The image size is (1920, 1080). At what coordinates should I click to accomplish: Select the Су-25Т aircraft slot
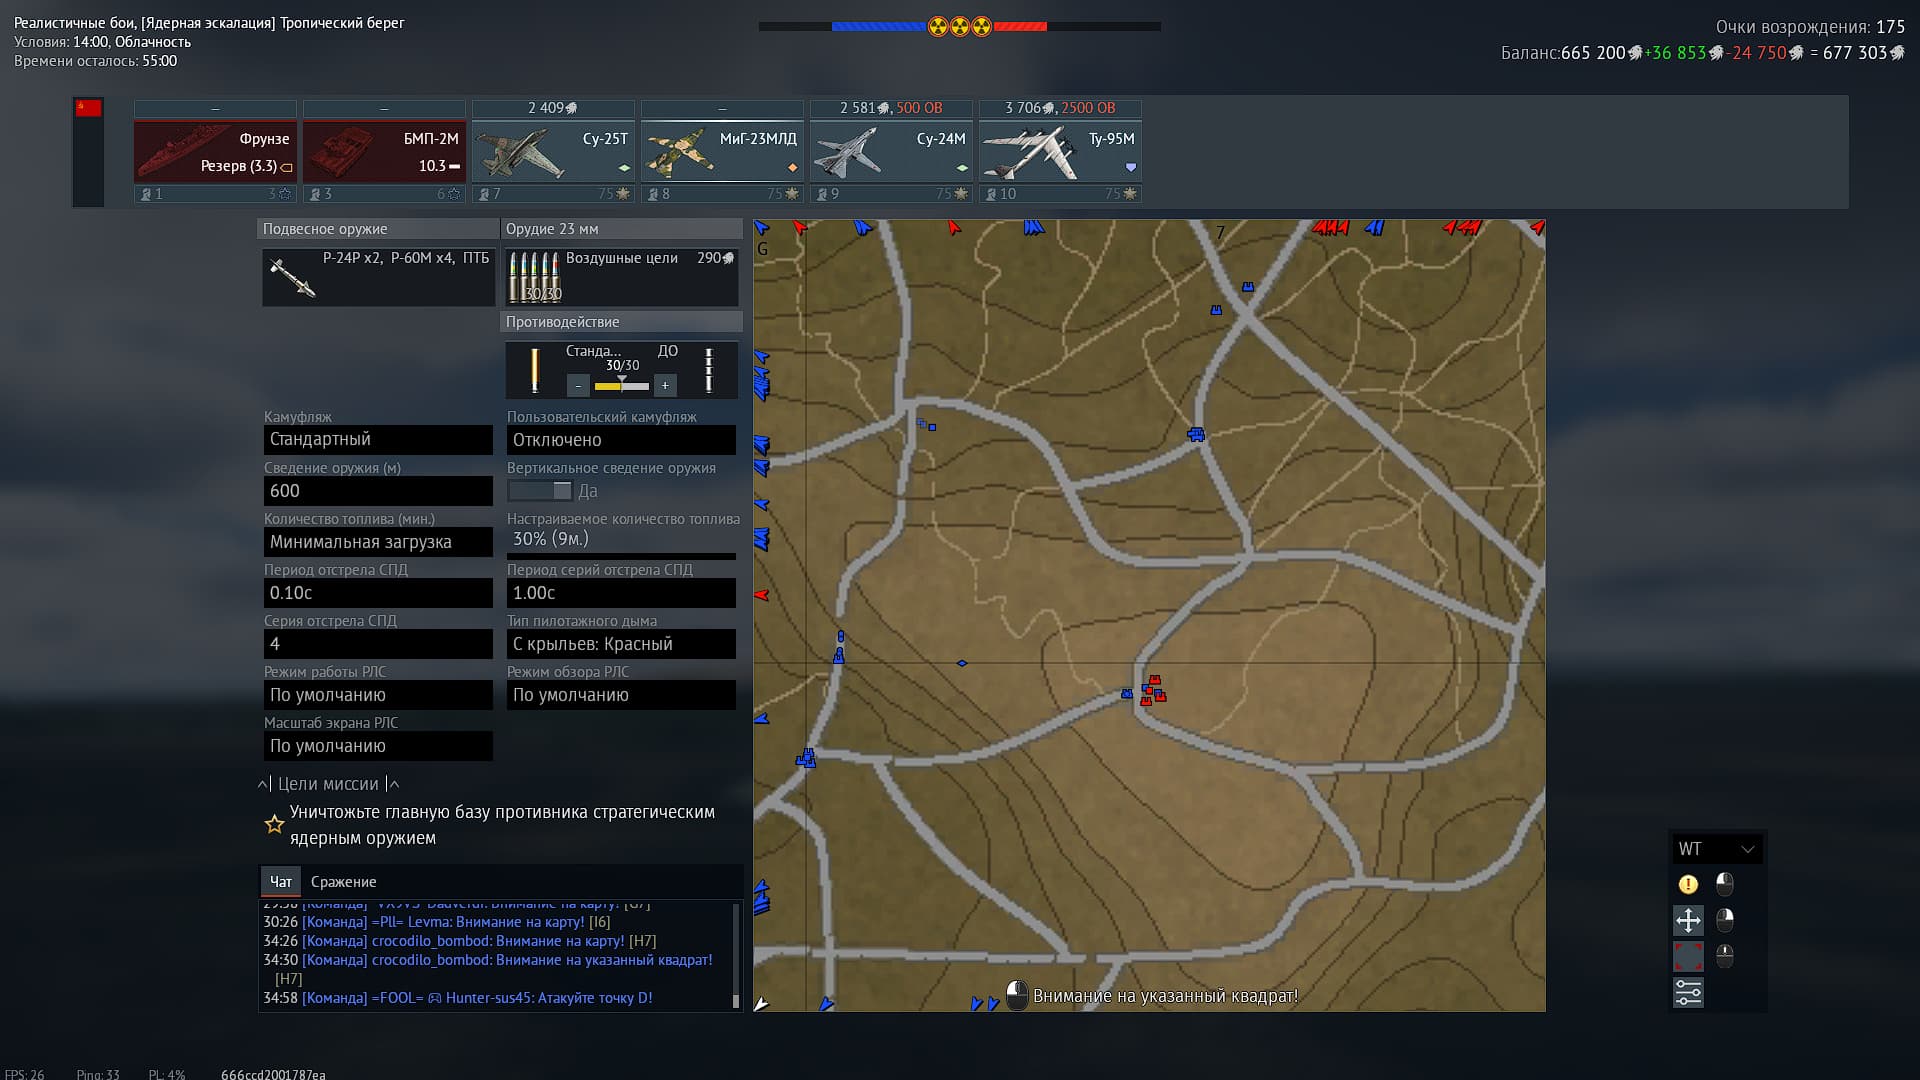[553, 152]
